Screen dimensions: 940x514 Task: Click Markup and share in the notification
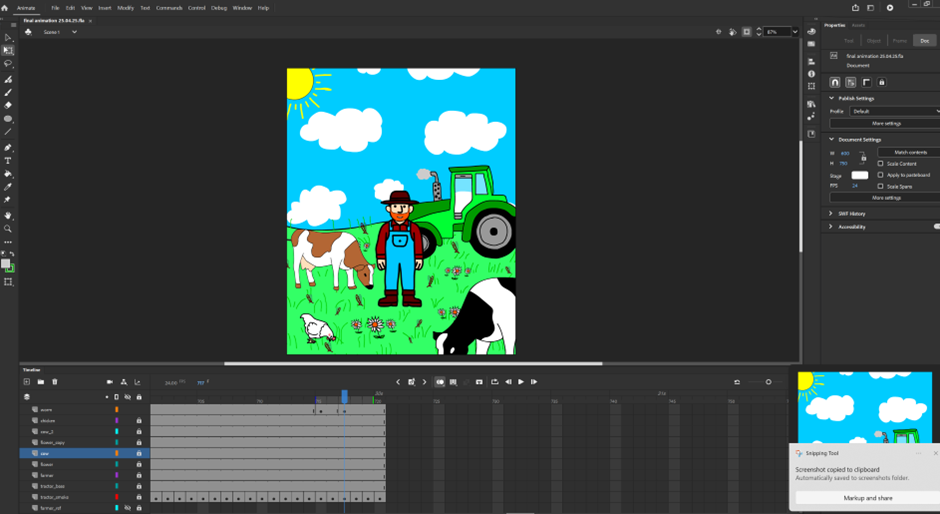pos(865,498)
